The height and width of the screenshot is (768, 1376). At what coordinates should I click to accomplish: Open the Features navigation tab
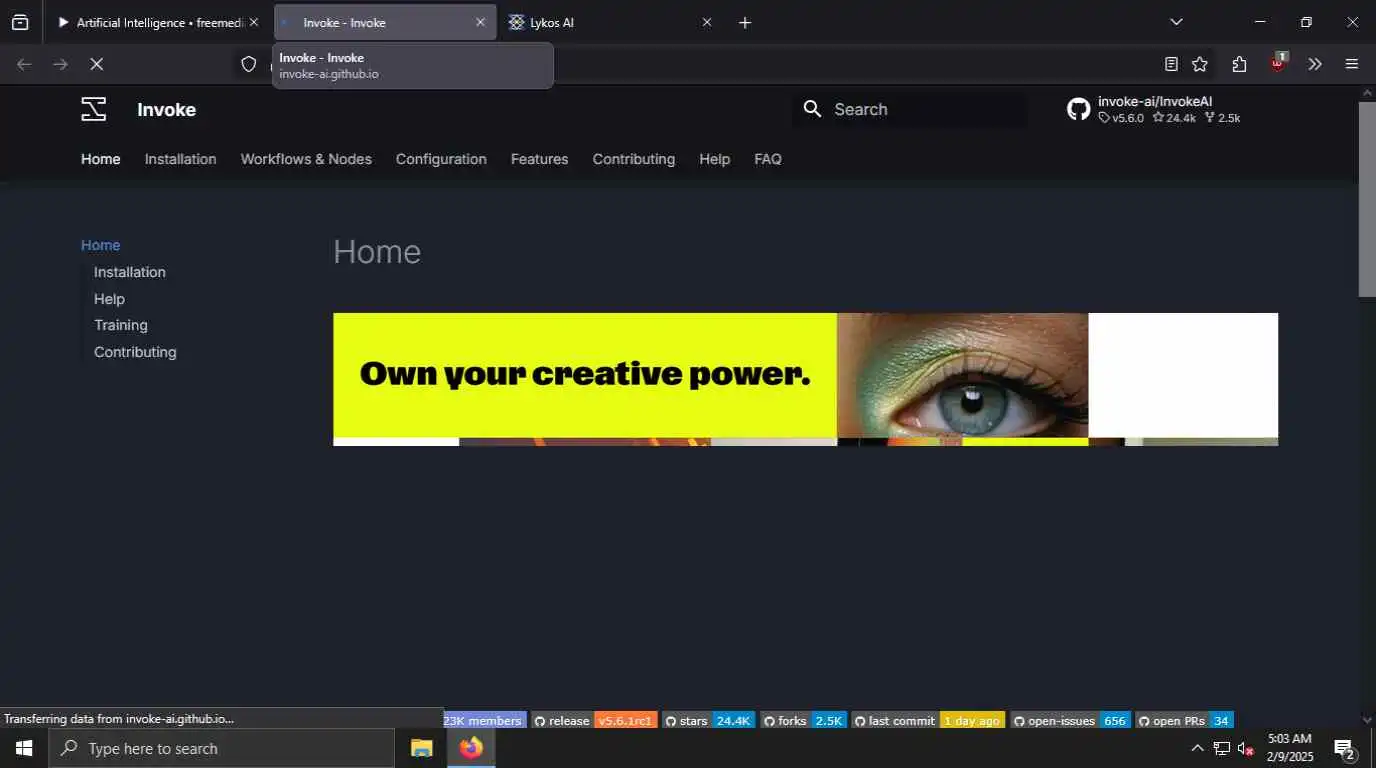tap(539, 159)
